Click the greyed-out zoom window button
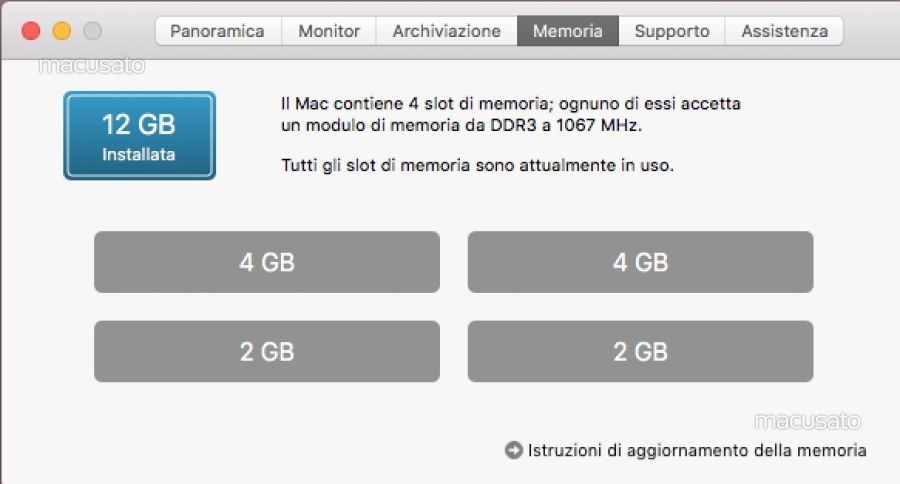This screenshot has height=484, width=900. (93, 31)
